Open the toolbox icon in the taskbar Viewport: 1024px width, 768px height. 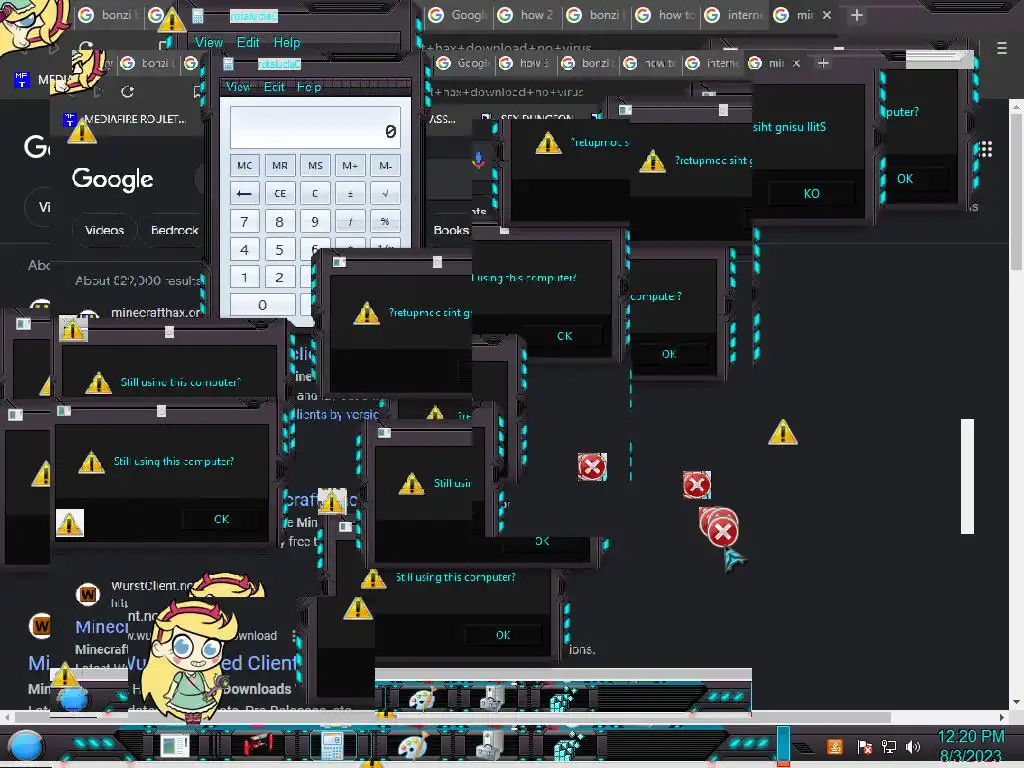point(490,744)
